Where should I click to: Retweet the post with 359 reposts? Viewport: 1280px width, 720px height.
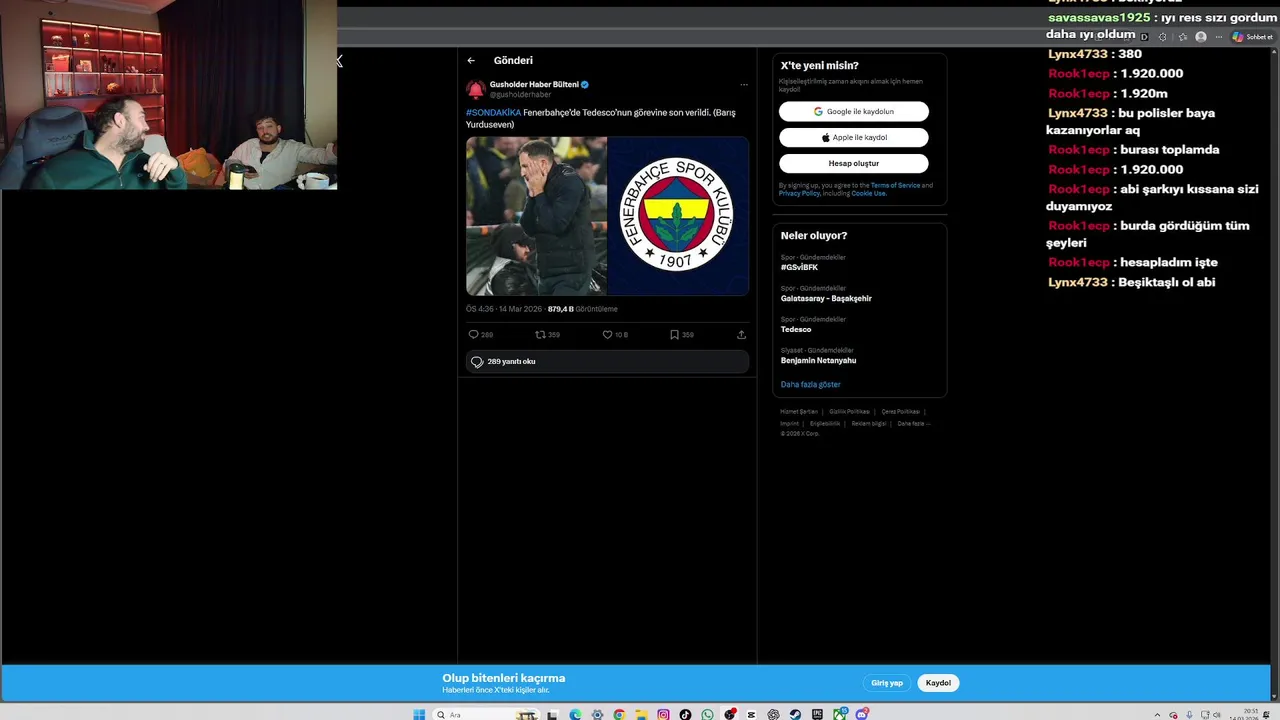pyautogui.click(x=540, y=335)
